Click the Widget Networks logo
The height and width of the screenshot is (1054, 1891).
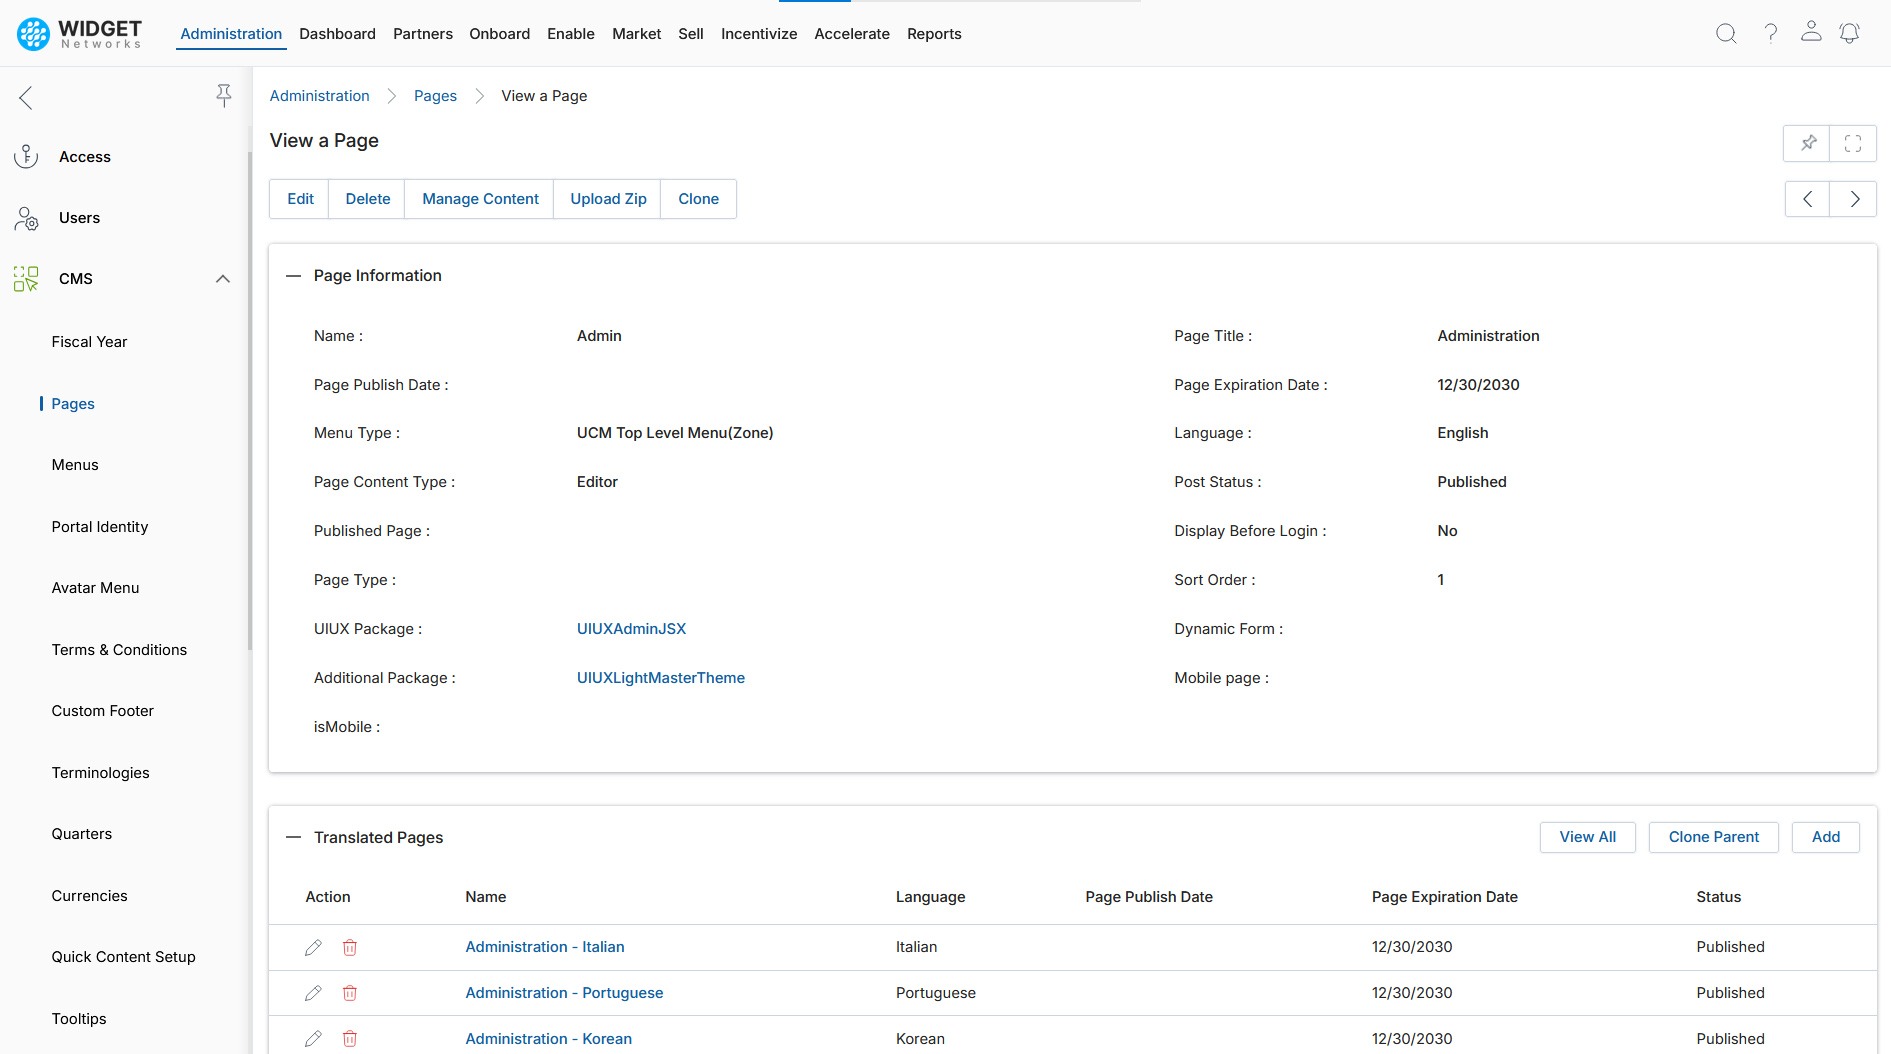coord(80,34)
